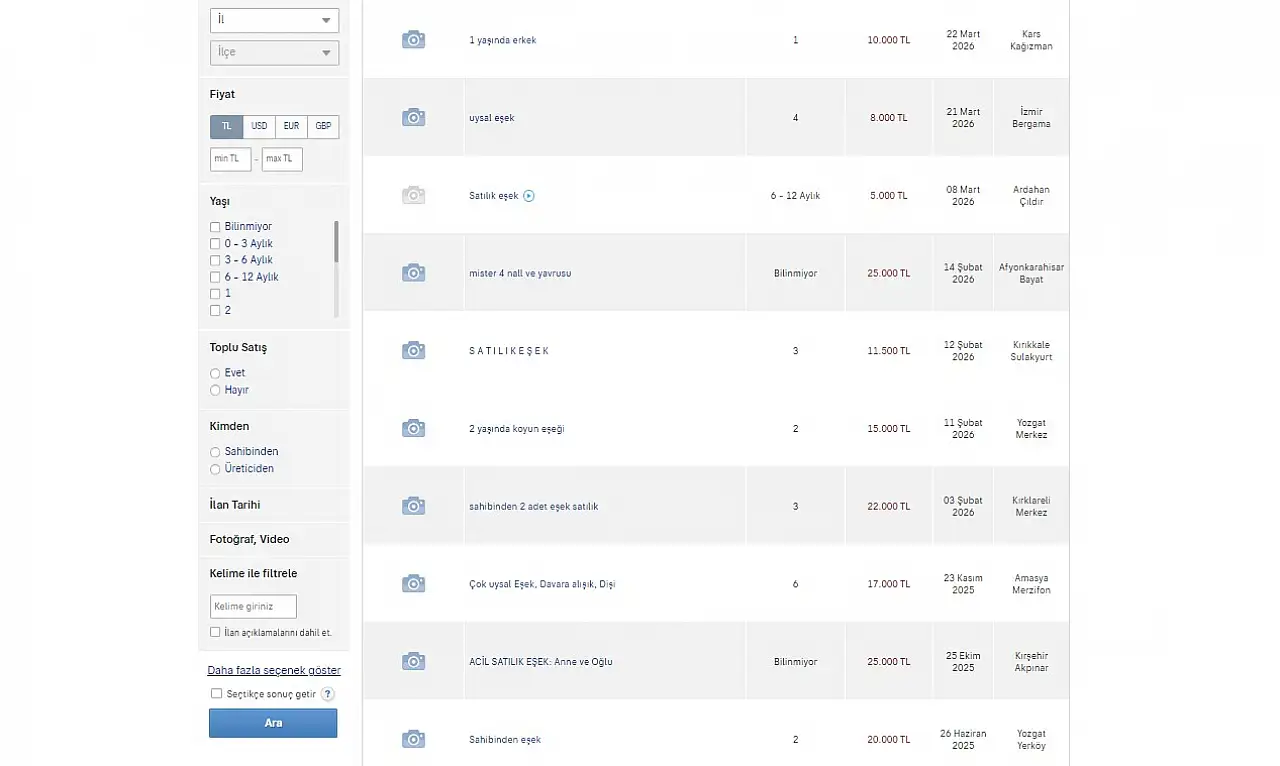The width and height of the screenshot is (1280, 766).
Task: Click video play icon next to 'Satılık eşek'
Action: pos(529,196)
